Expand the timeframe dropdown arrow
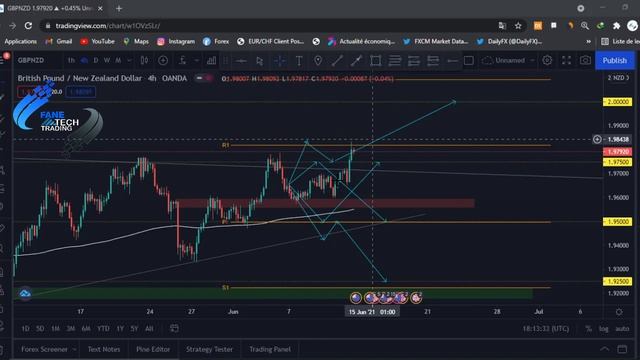Viewport: 640px width, 360px height. (x=129, y=60)
